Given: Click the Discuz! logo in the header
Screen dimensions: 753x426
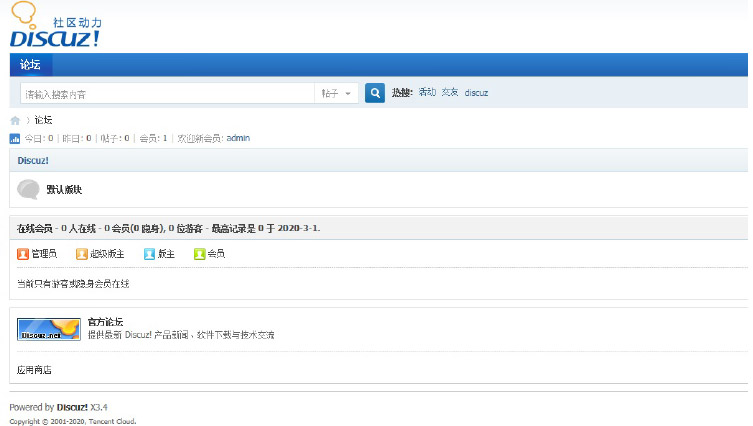Looking at the screenshot, I should coord(55,27).
